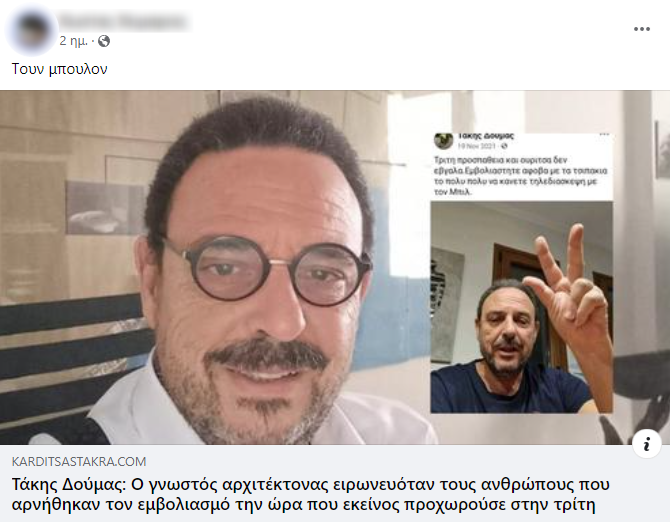This screenshot has width=670, height=522.
Task: Click the tiny globe icon beside the inset date
Action: [x=504, y=146]
